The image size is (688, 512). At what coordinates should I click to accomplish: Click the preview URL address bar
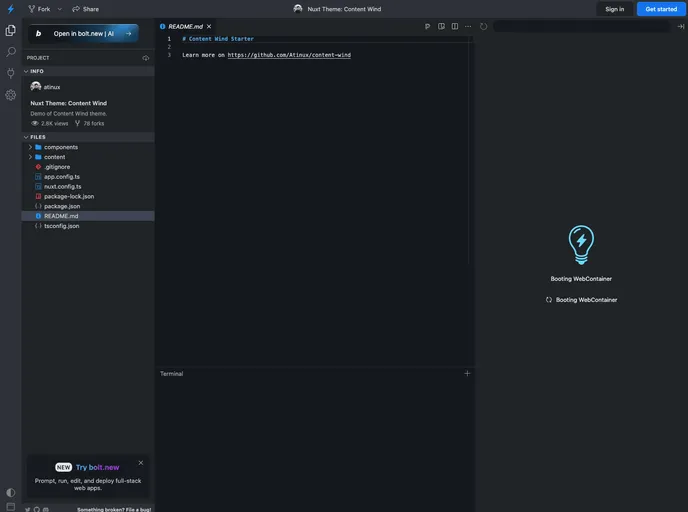coord(581,26)
